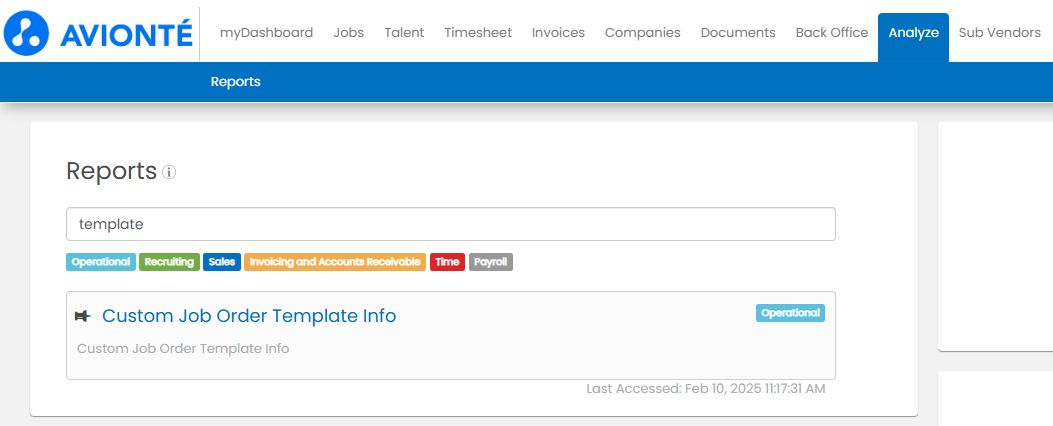
Task: Filter reports by the Recruiting tag
Action: coord(169,262)
